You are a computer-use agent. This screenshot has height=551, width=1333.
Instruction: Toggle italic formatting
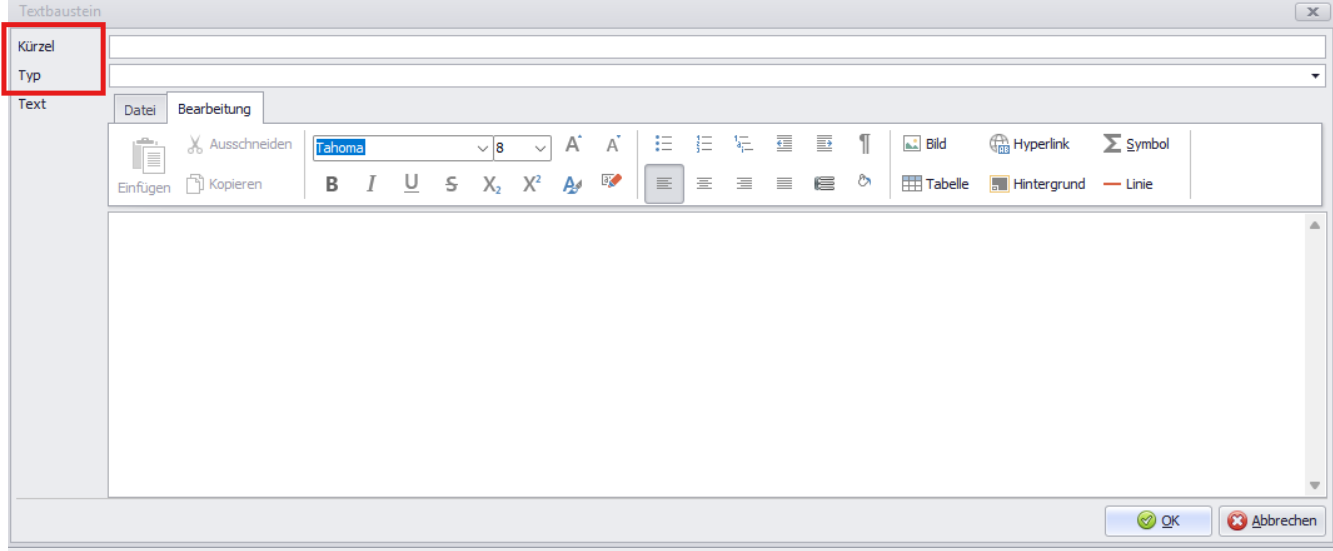371,184
